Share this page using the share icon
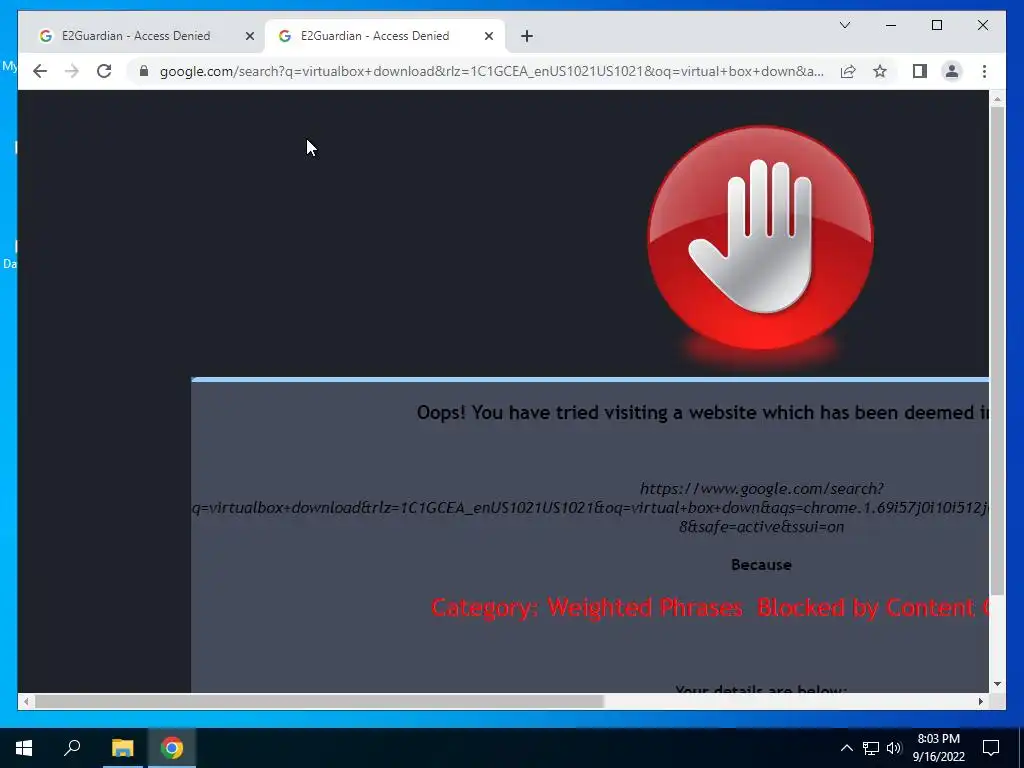Viewport: 1024px width, 768px height. [848, 71]
